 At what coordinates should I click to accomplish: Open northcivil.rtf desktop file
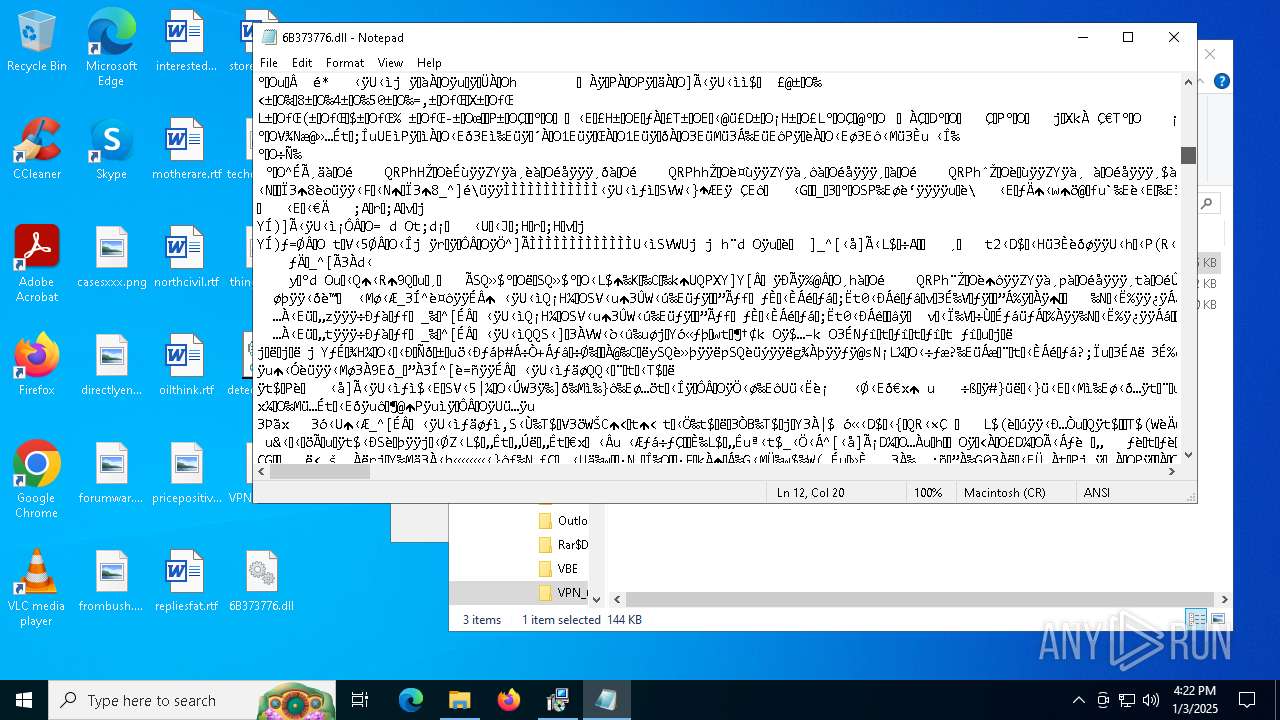click(x=186, y=258)
